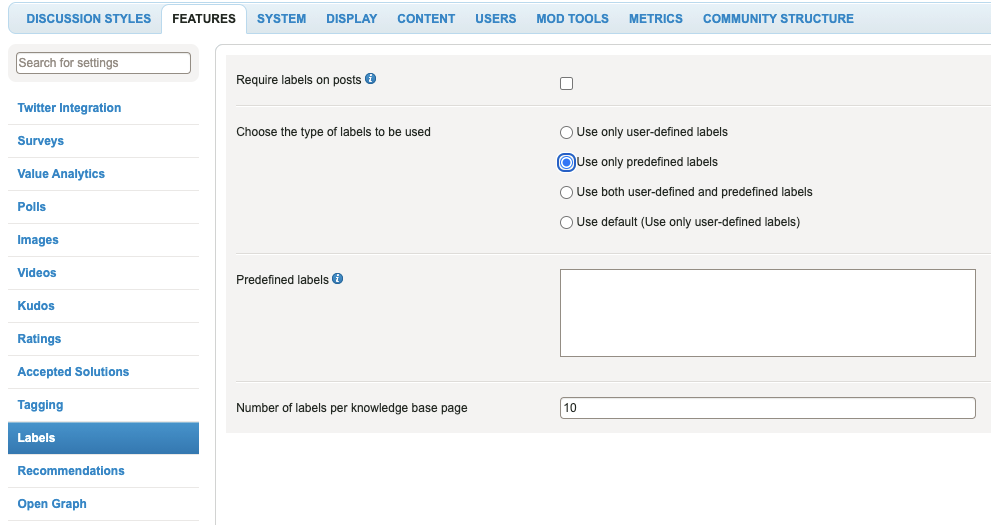Click info icon beside Require labels on posts
Image resolution: width=991 pixels, height=525 pixels.
(370, 78)
